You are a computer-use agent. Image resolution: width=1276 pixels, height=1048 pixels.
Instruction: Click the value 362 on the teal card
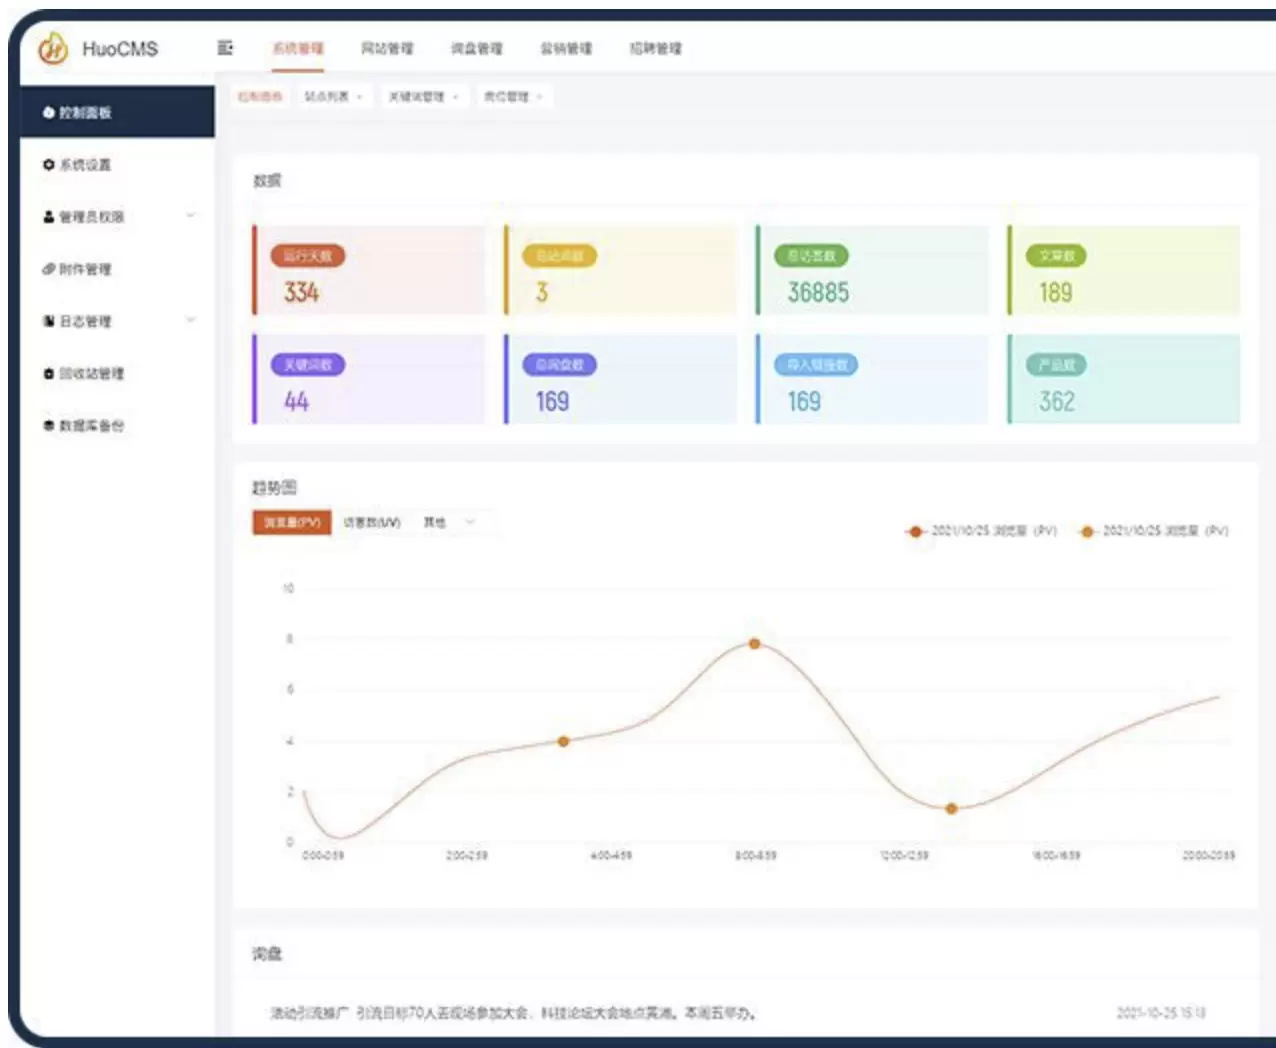coord(1056,402)
